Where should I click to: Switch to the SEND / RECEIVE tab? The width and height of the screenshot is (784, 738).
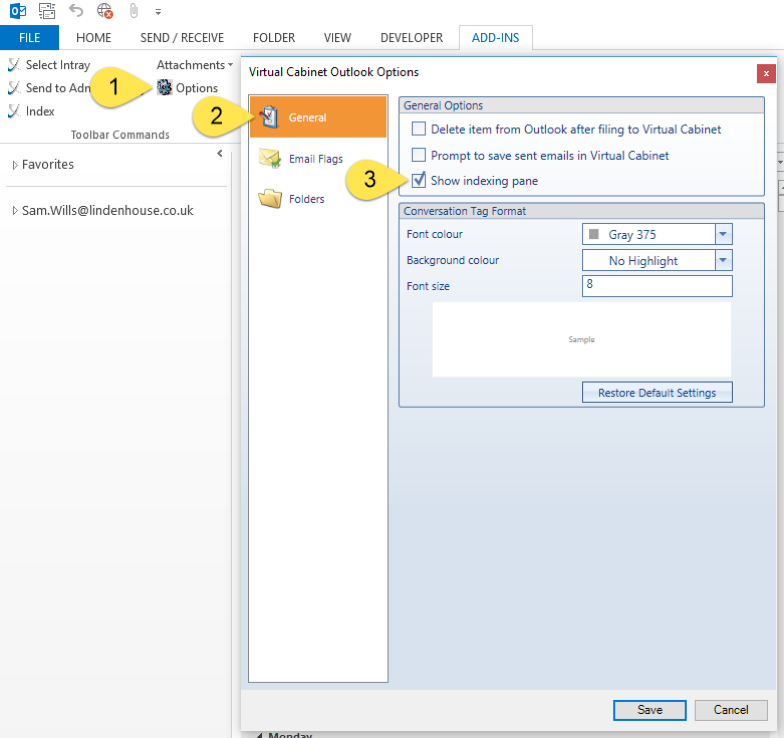click(182, 38)
